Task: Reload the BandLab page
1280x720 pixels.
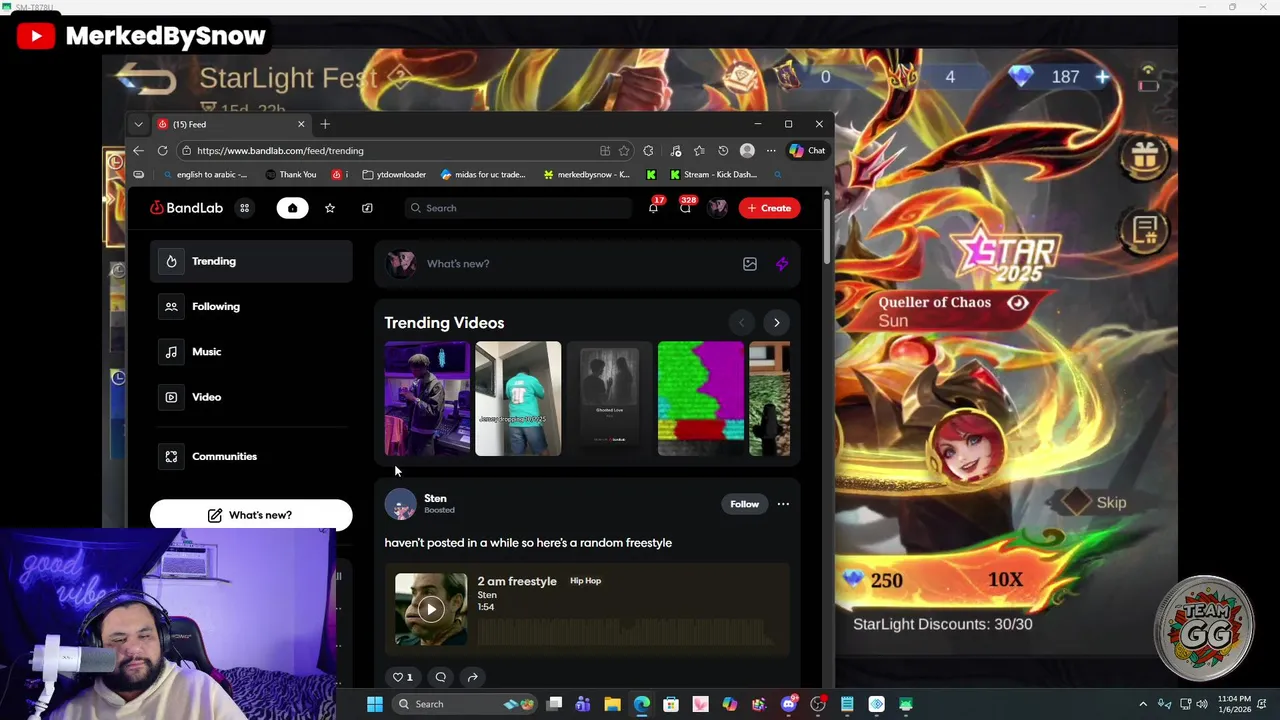Action: tap(162, 151)
